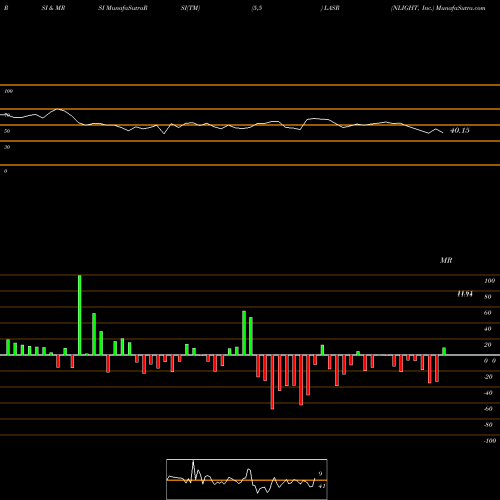Click the SI MunafaSutraR header text

point(123,8)
